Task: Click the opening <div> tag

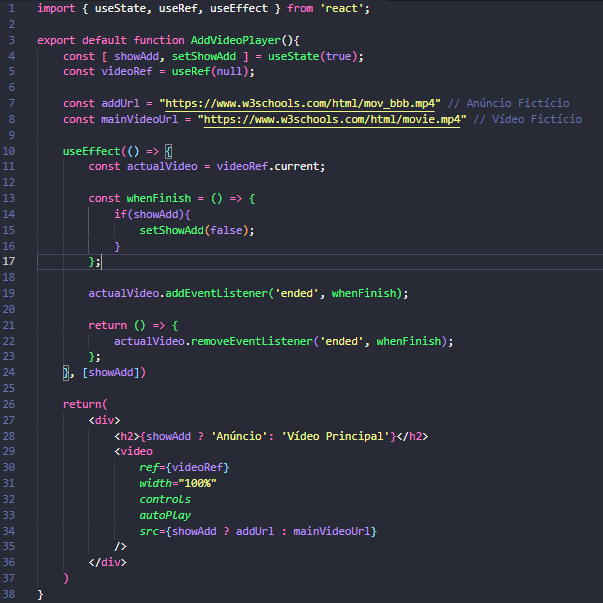Action: pos(105,420)
